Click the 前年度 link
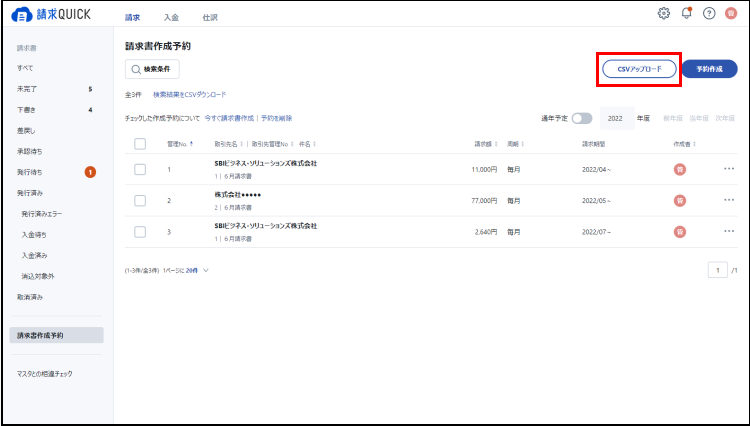 [673, 118]
